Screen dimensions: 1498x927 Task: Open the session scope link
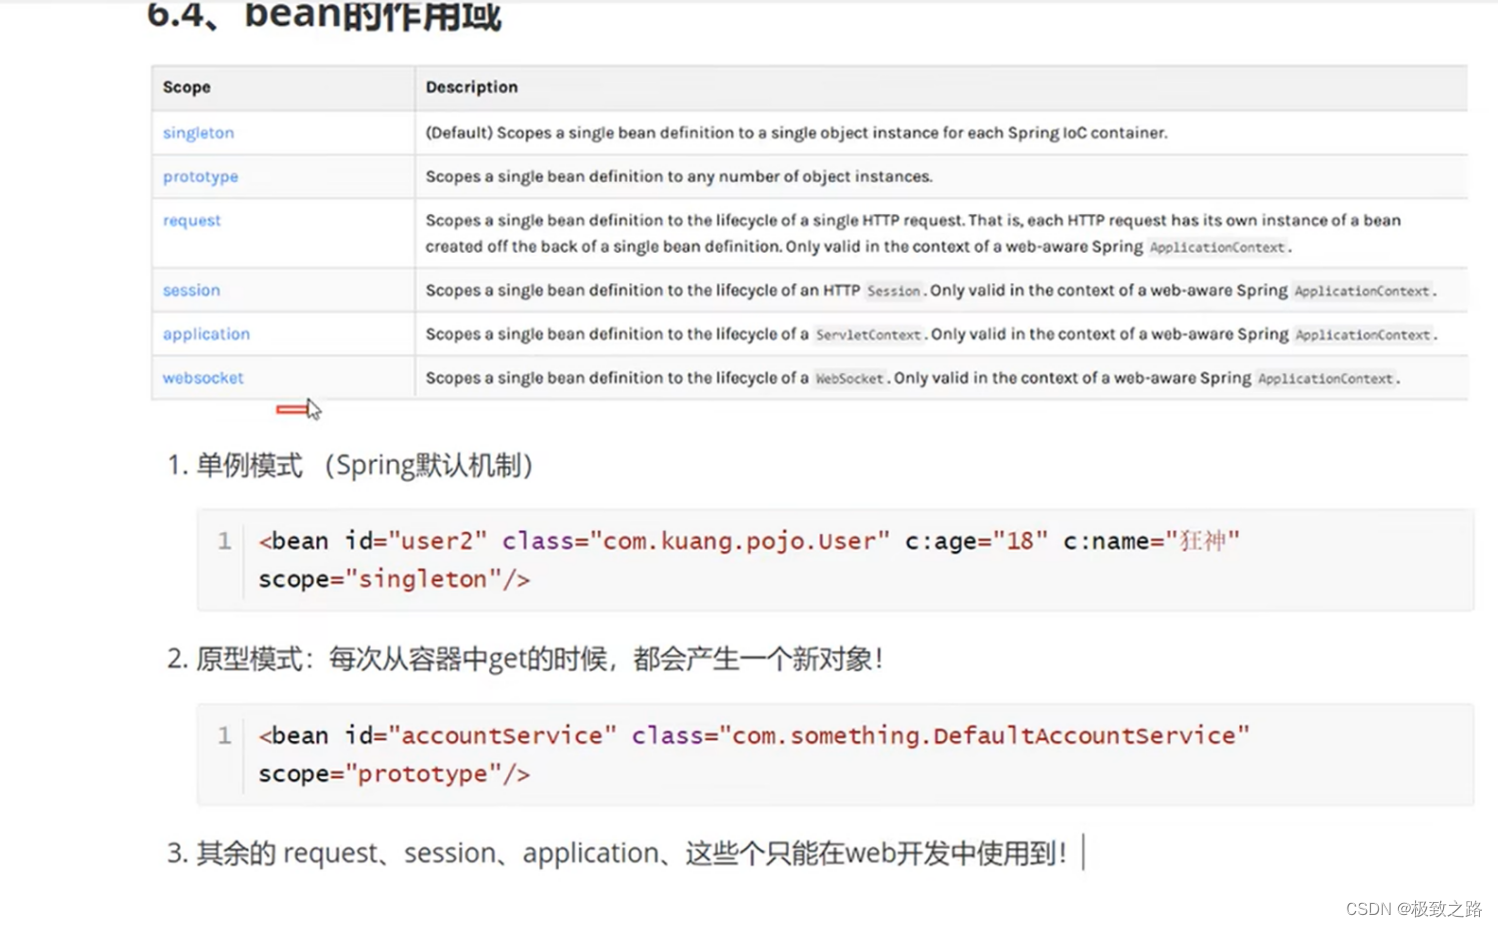tap(191, 290)
